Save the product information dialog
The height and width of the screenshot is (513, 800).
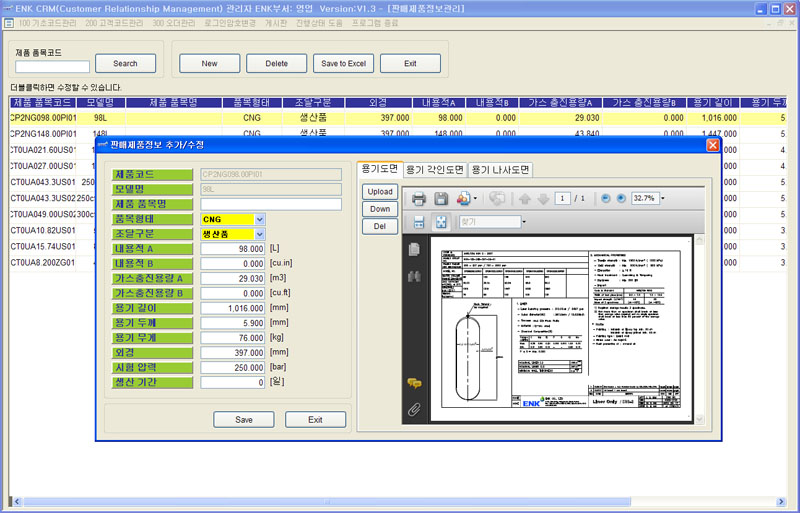coord(244,420)
